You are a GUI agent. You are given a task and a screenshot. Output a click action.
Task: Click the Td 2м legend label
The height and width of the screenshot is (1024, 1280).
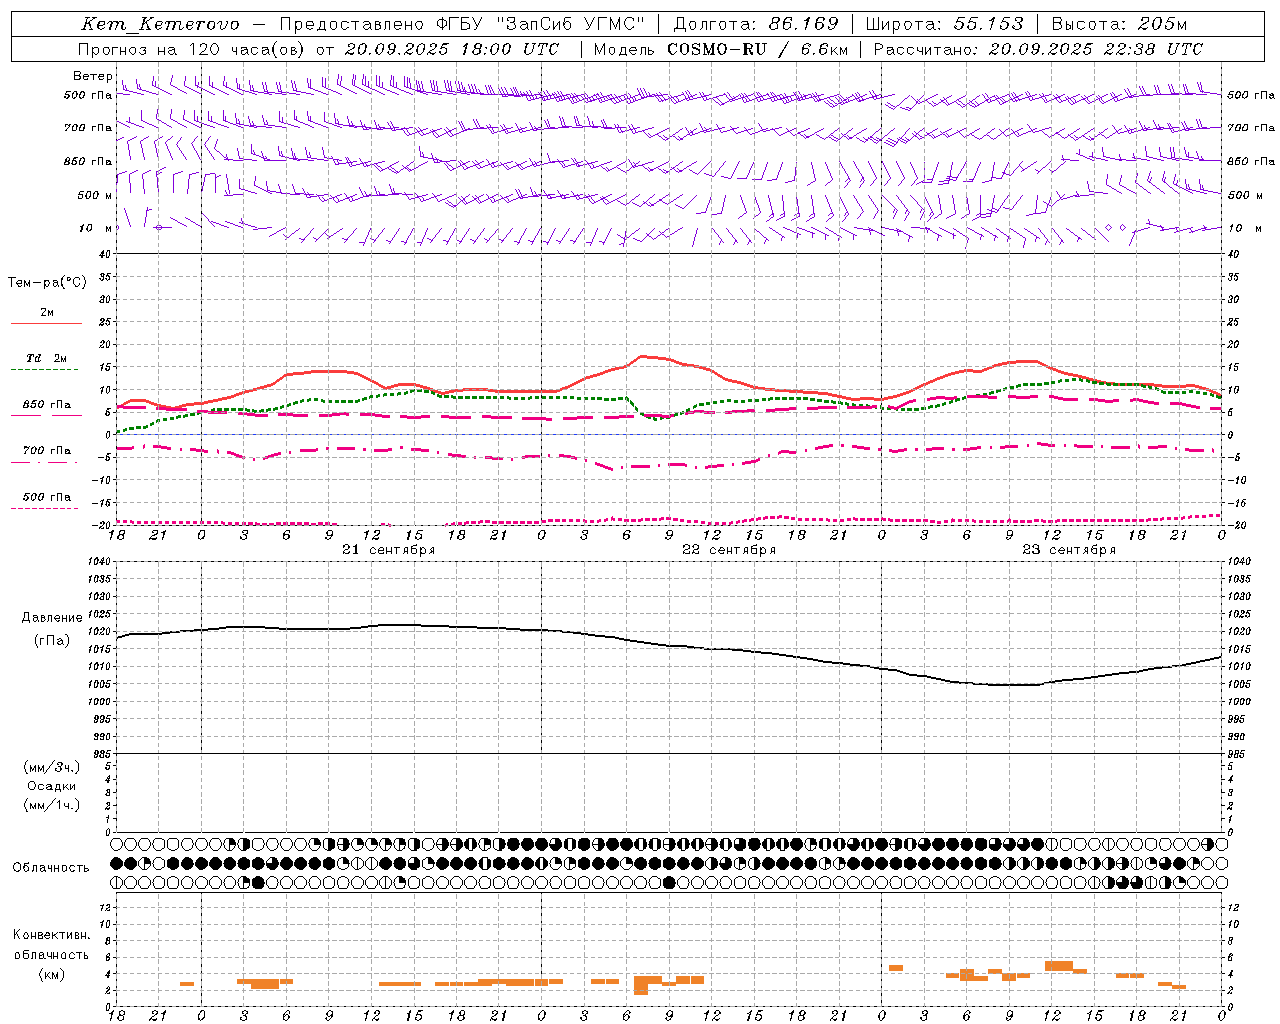click(x=47, y=358)
